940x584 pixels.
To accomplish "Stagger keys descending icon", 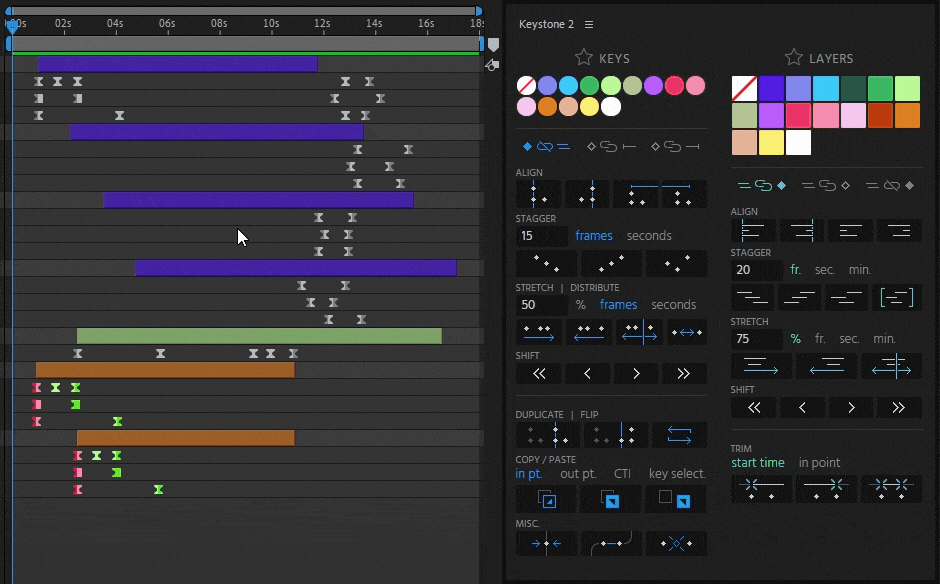I will pyautogui.click(x=546, y=263).
